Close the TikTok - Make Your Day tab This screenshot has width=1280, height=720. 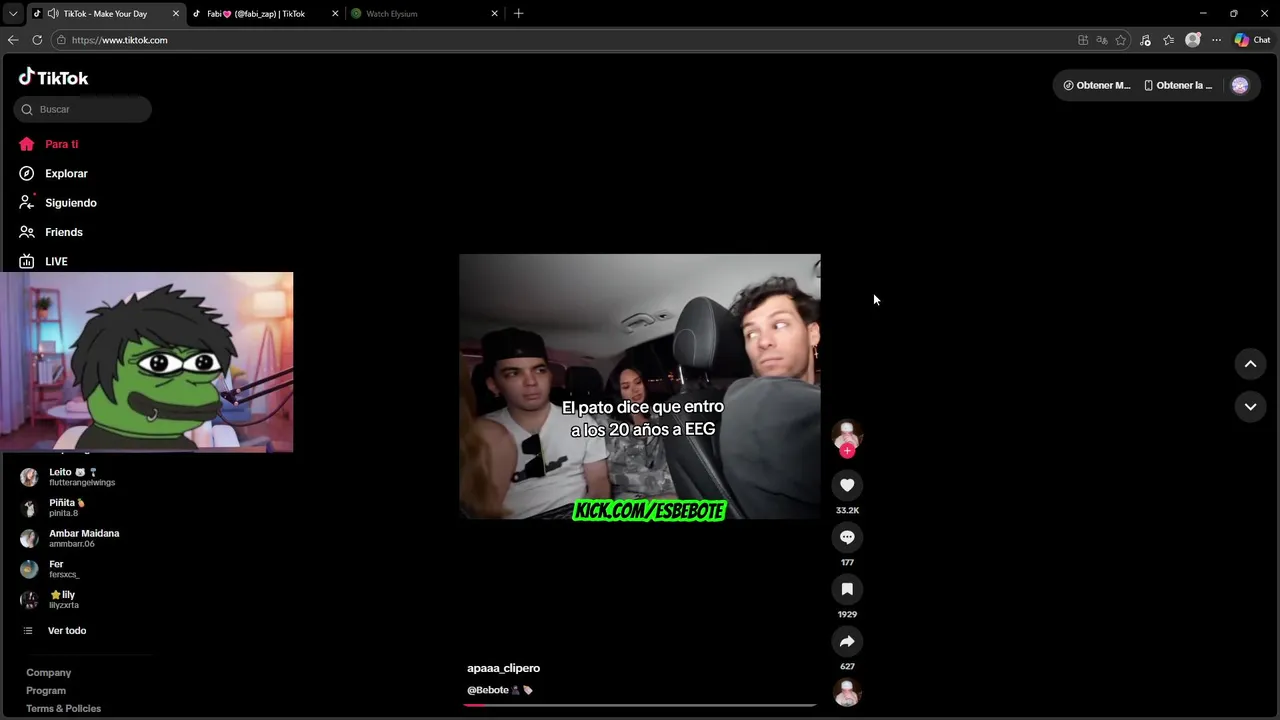click(x=176, y=14)
